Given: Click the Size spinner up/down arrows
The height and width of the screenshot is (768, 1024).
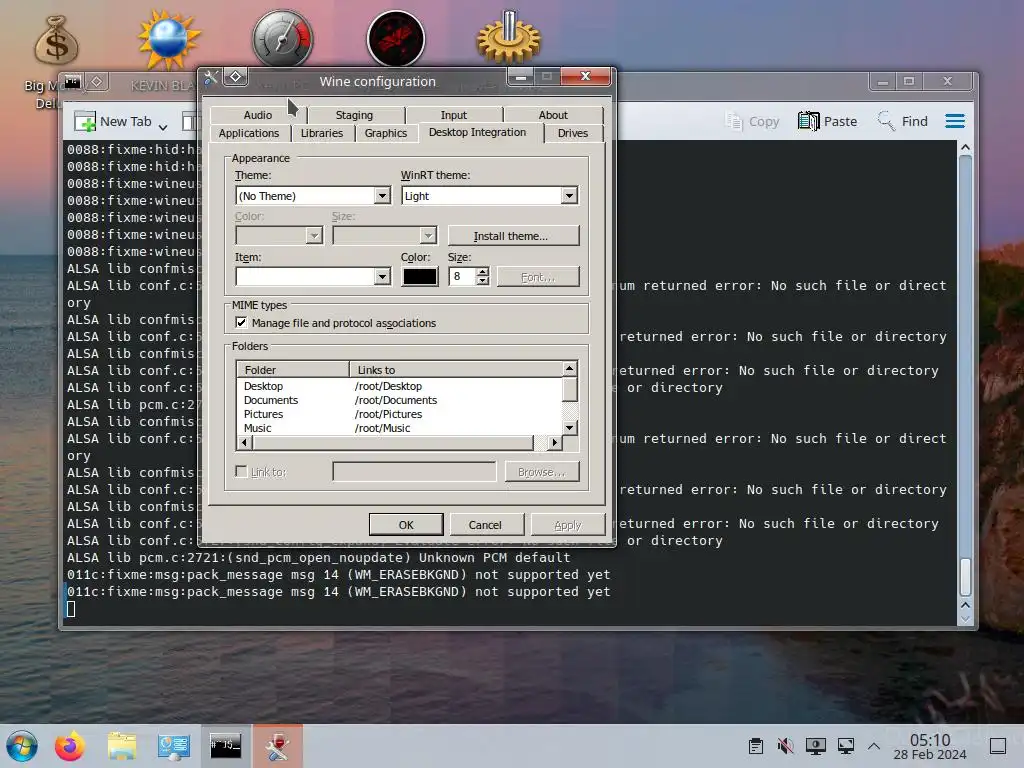Looking at the screenshot, I should coord(483,276).
